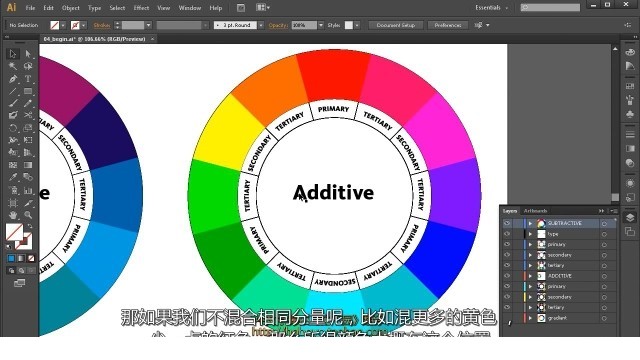Change screen mode at toolbox bottom
The image size is (640, 360).
point(19,283)
